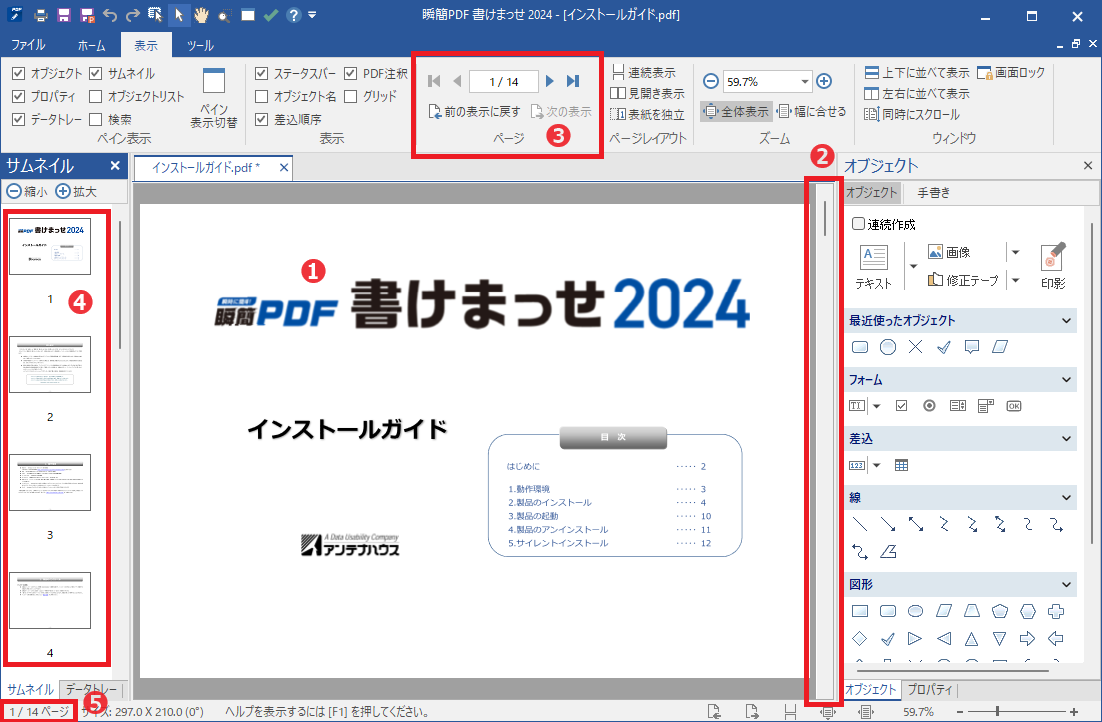Click 画面ロック button

click(x=1011, y=72)
